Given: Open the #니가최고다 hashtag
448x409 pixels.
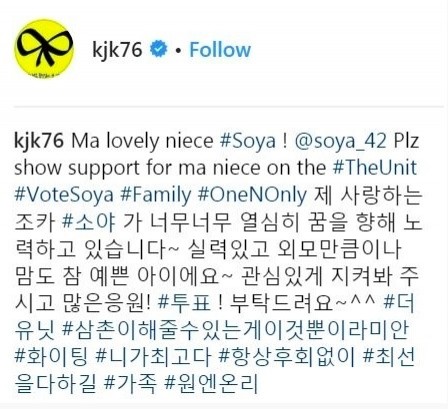Looking at the screenshot, I should [x=153, y=357].
